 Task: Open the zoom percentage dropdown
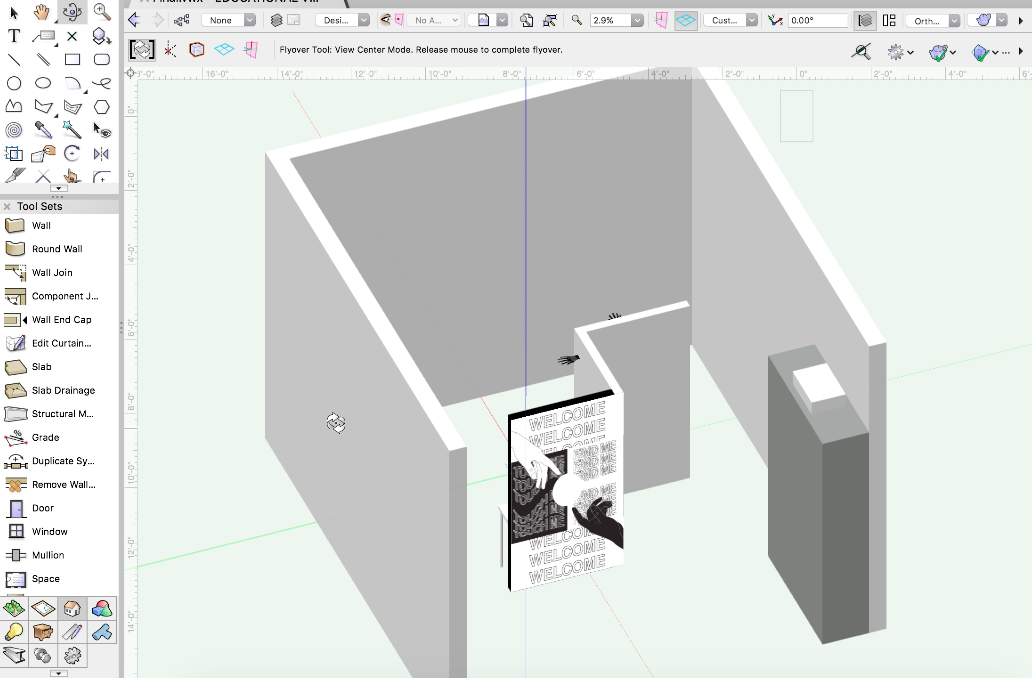coord(637,20)
